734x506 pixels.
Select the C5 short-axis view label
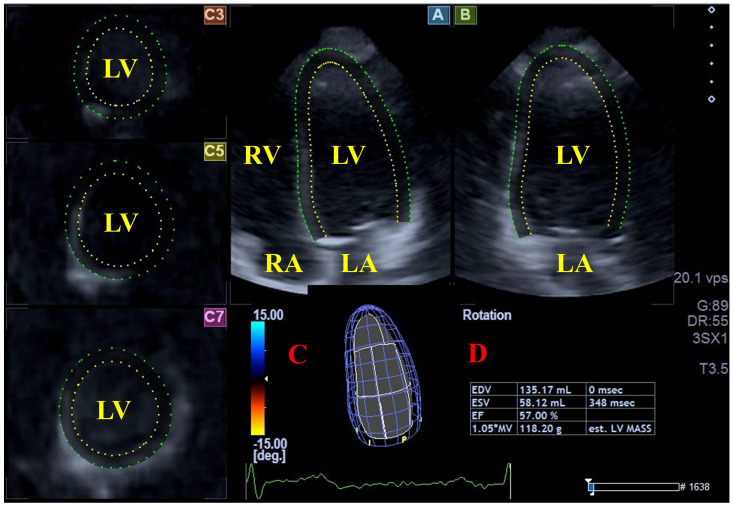click(214, 151)
